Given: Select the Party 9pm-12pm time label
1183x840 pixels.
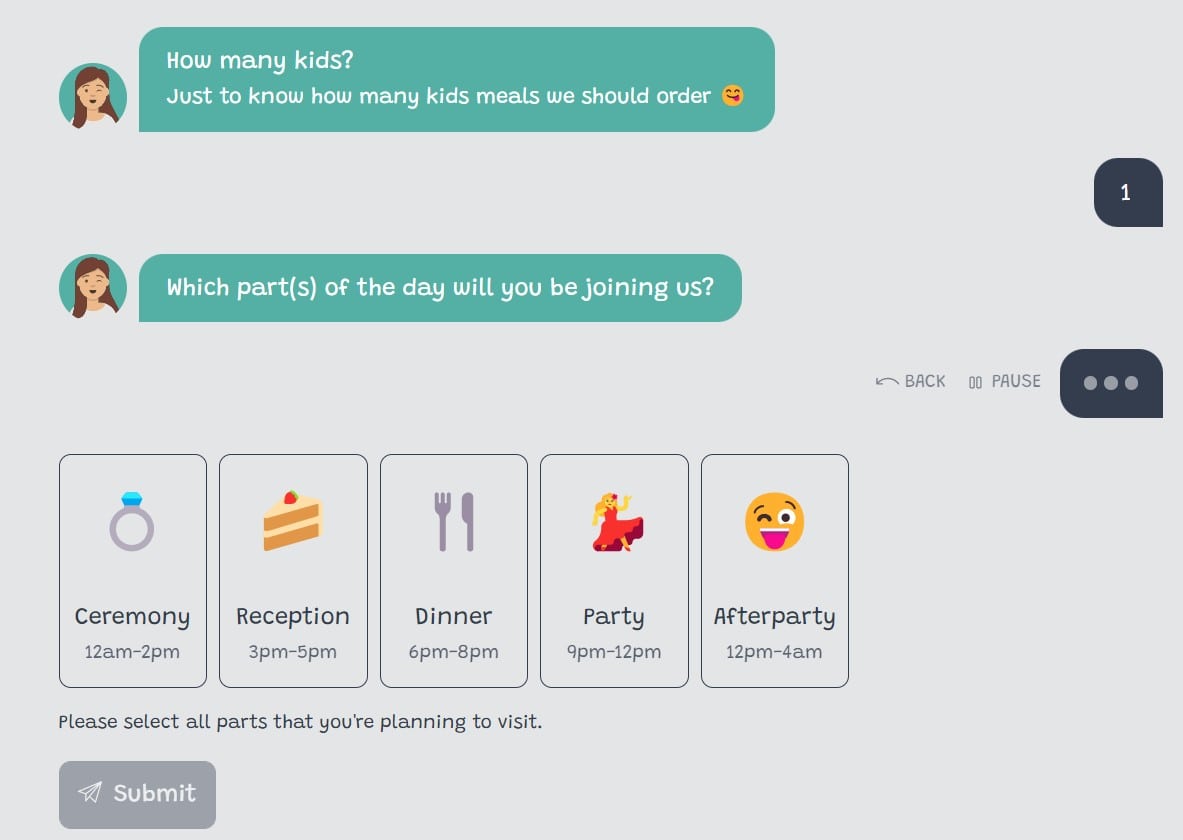Looking at the screenshot, I should [x=614, y=651].
